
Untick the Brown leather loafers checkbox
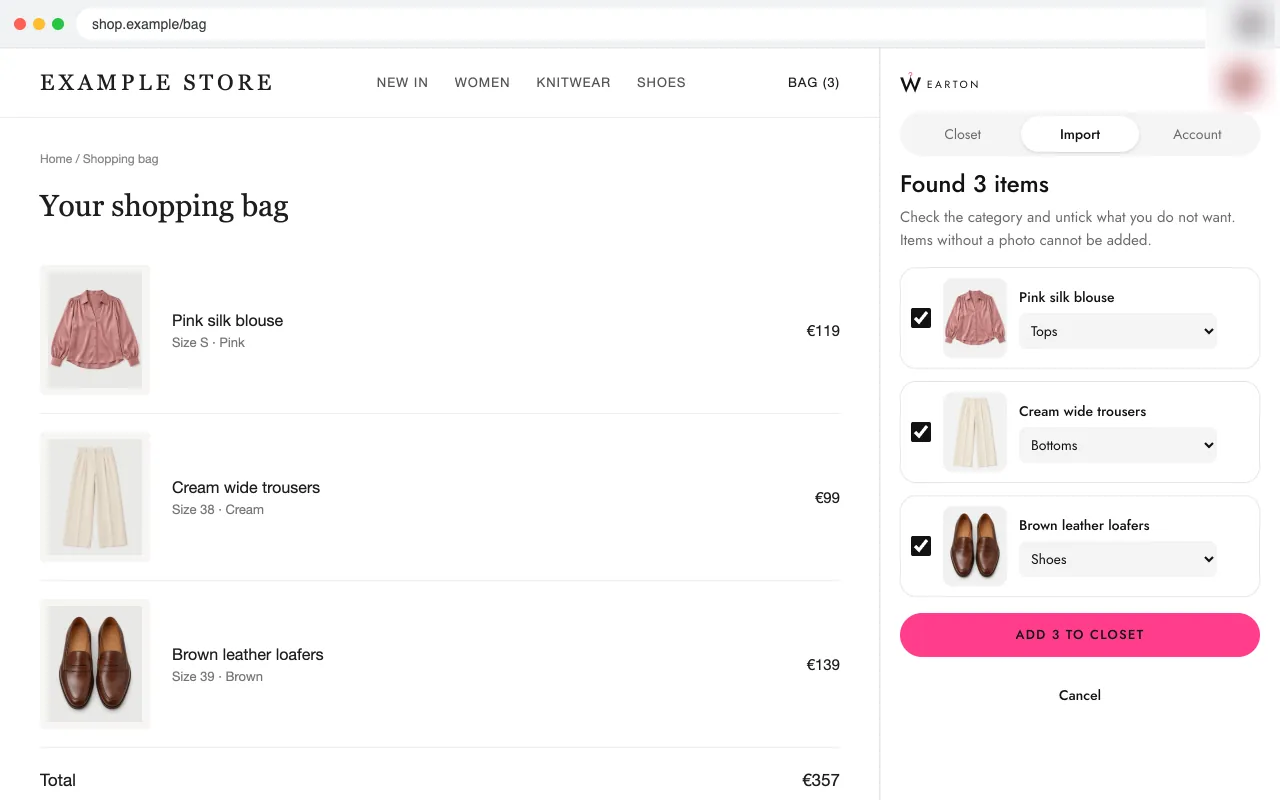pos(921,546)
